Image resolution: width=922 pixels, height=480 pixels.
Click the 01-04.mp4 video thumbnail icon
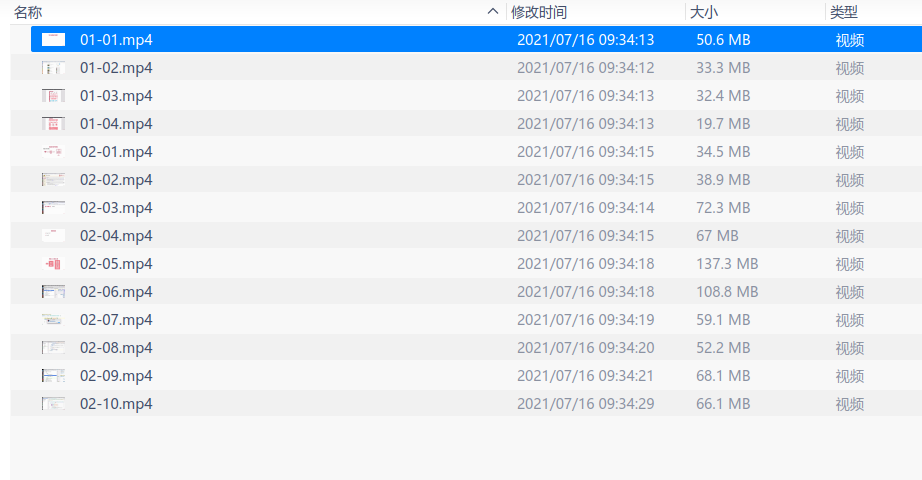(54, 124)
